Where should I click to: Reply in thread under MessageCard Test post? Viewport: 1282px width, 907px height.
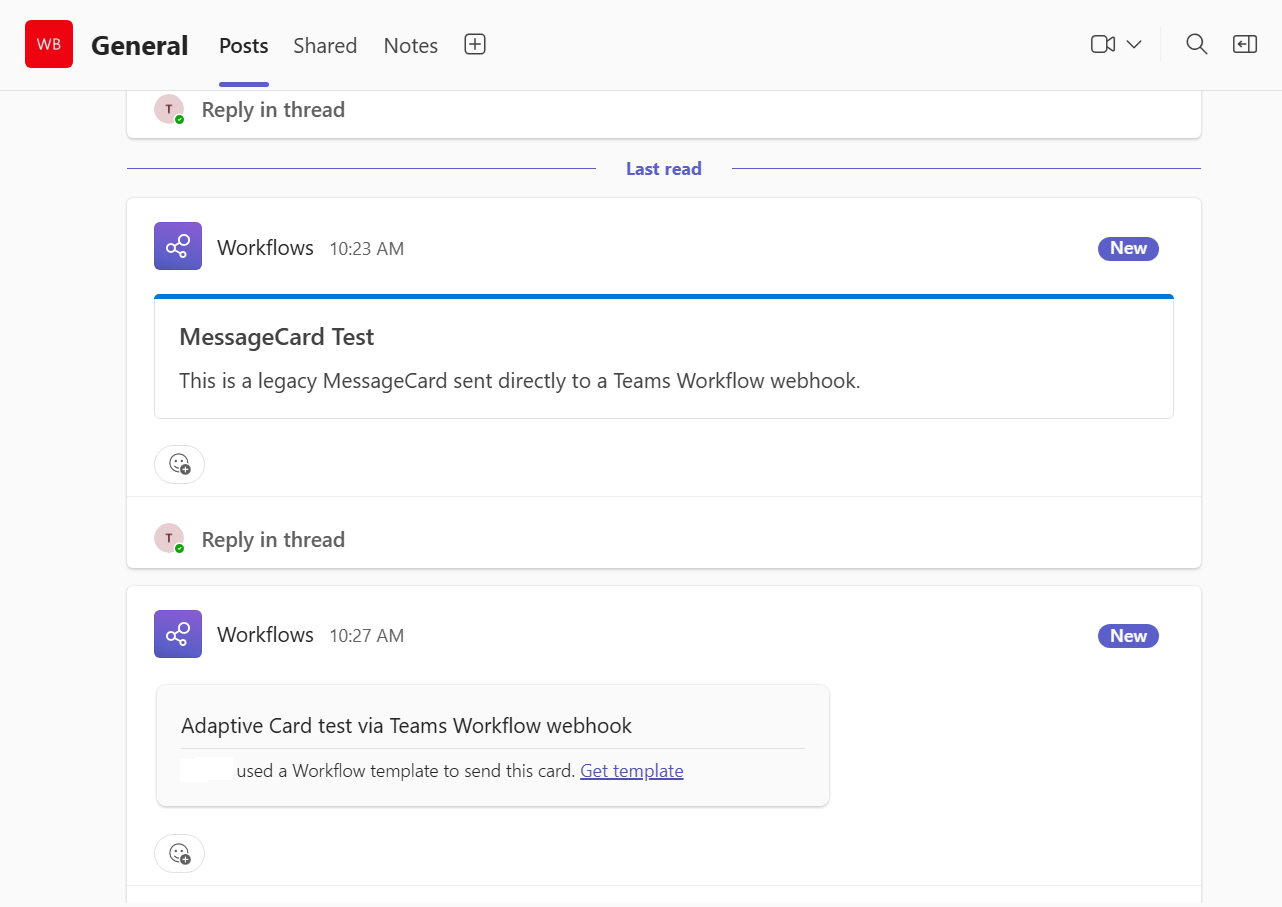click(x=273, y=540)
